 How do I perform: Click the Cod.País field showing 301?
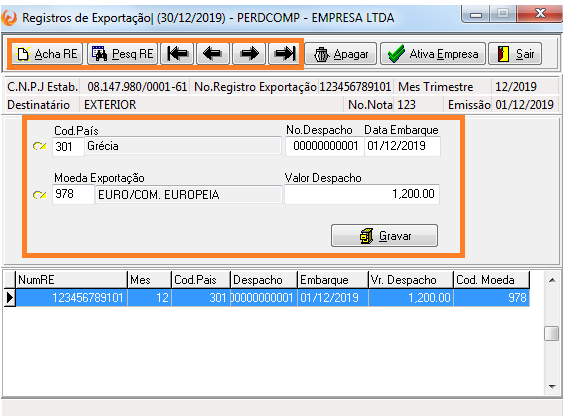[x=68, y=146]
